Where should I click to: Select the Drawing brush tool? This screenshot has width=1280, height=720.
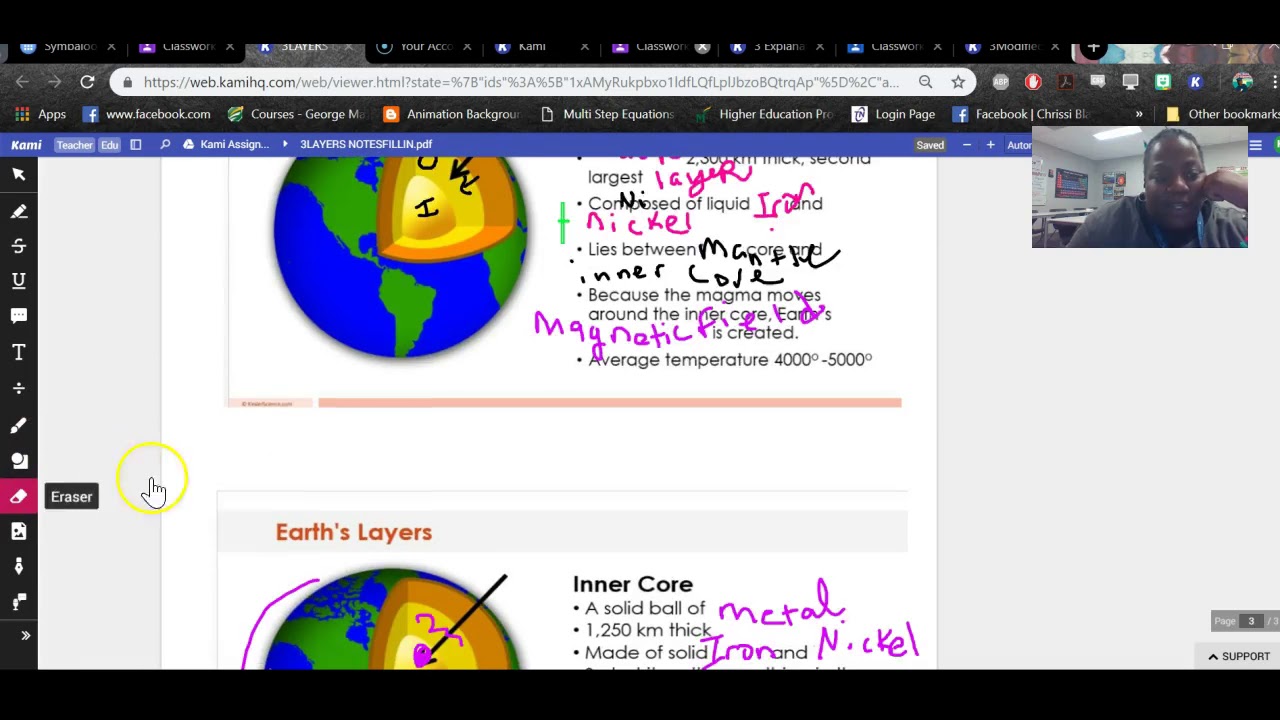[18, 425]
